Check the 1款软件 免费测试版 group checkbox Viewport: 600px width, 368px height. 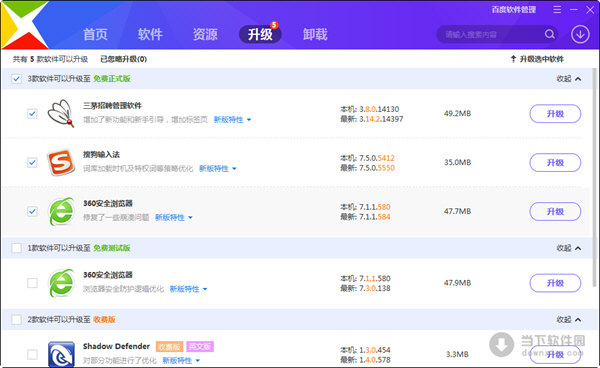pyautogui.click(x=16, y=248)
